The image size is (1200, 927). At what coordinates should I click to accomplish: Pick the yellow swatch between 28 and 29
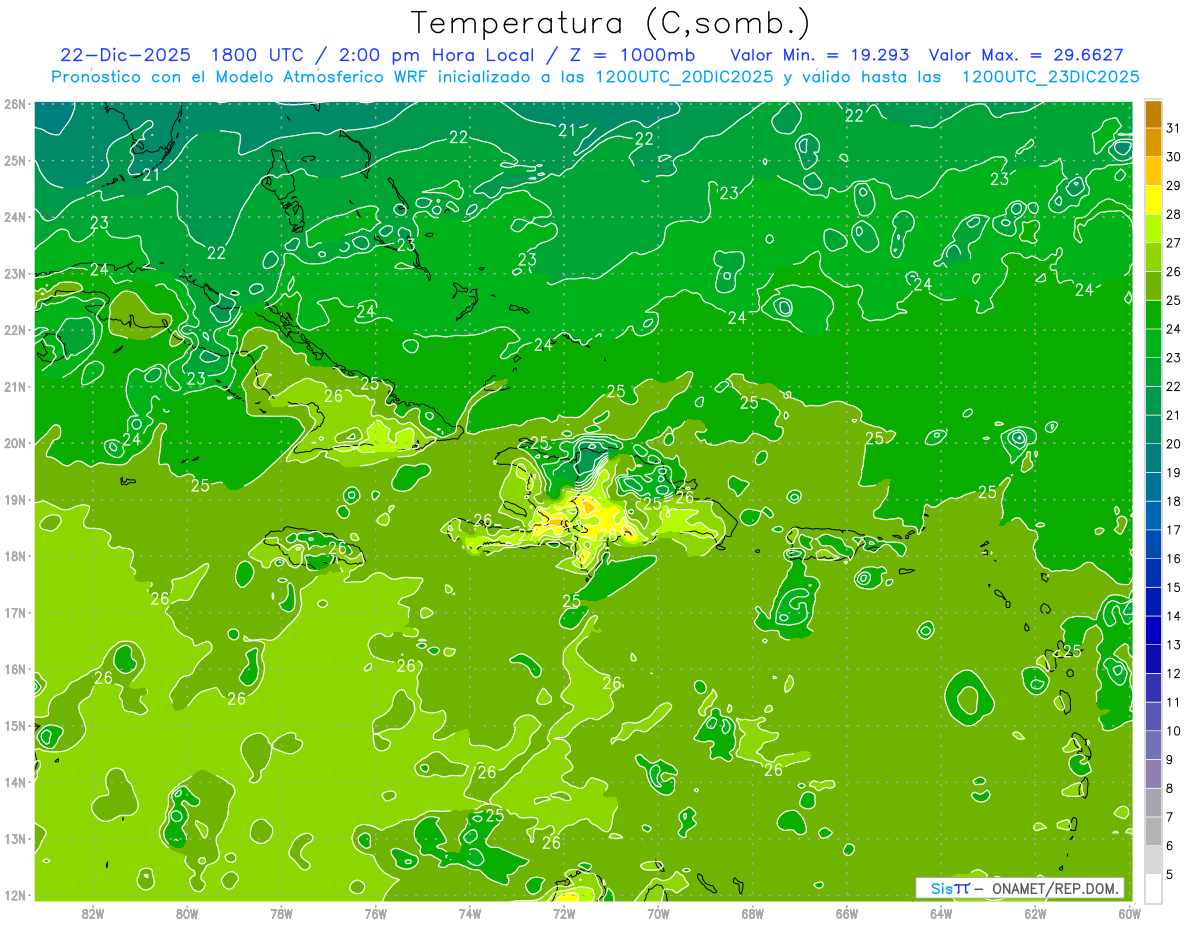[x=1153, y=200]
